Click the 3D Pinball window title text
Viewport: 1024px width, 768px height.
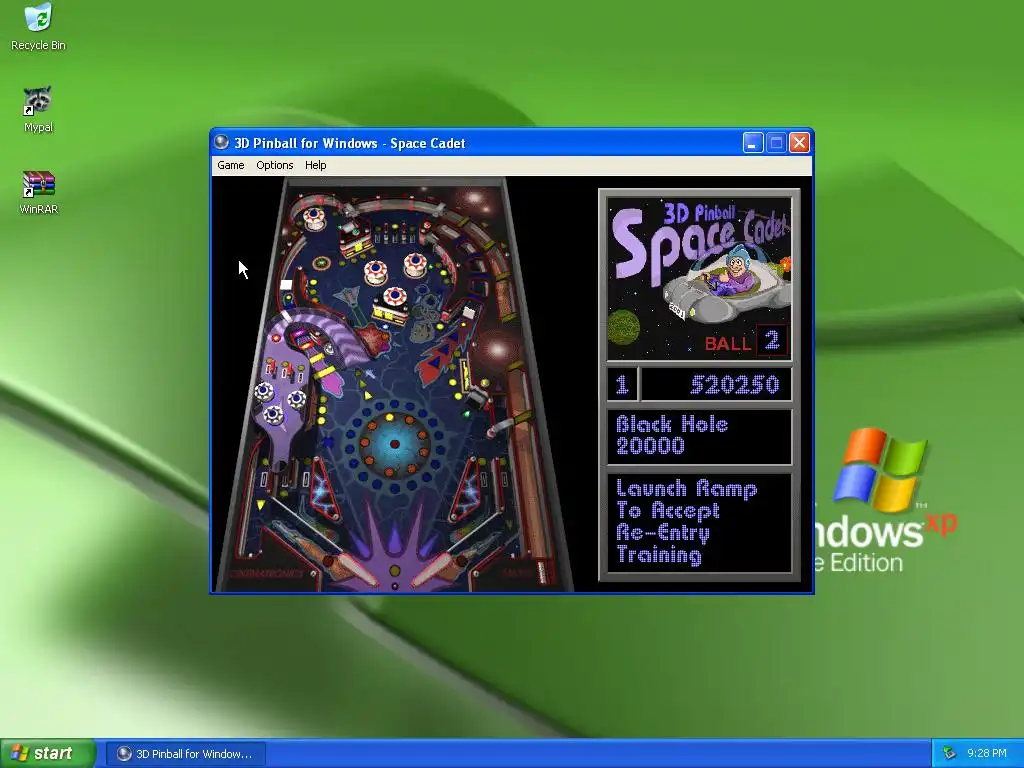tap(349, 143)
